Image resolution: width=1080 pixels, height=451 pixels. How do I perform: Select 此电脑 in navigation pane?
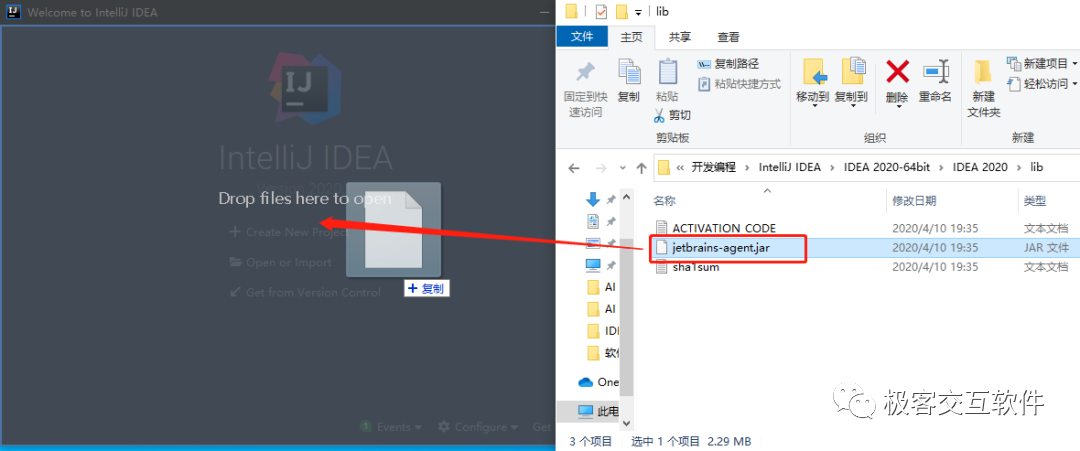click(598, 411)
